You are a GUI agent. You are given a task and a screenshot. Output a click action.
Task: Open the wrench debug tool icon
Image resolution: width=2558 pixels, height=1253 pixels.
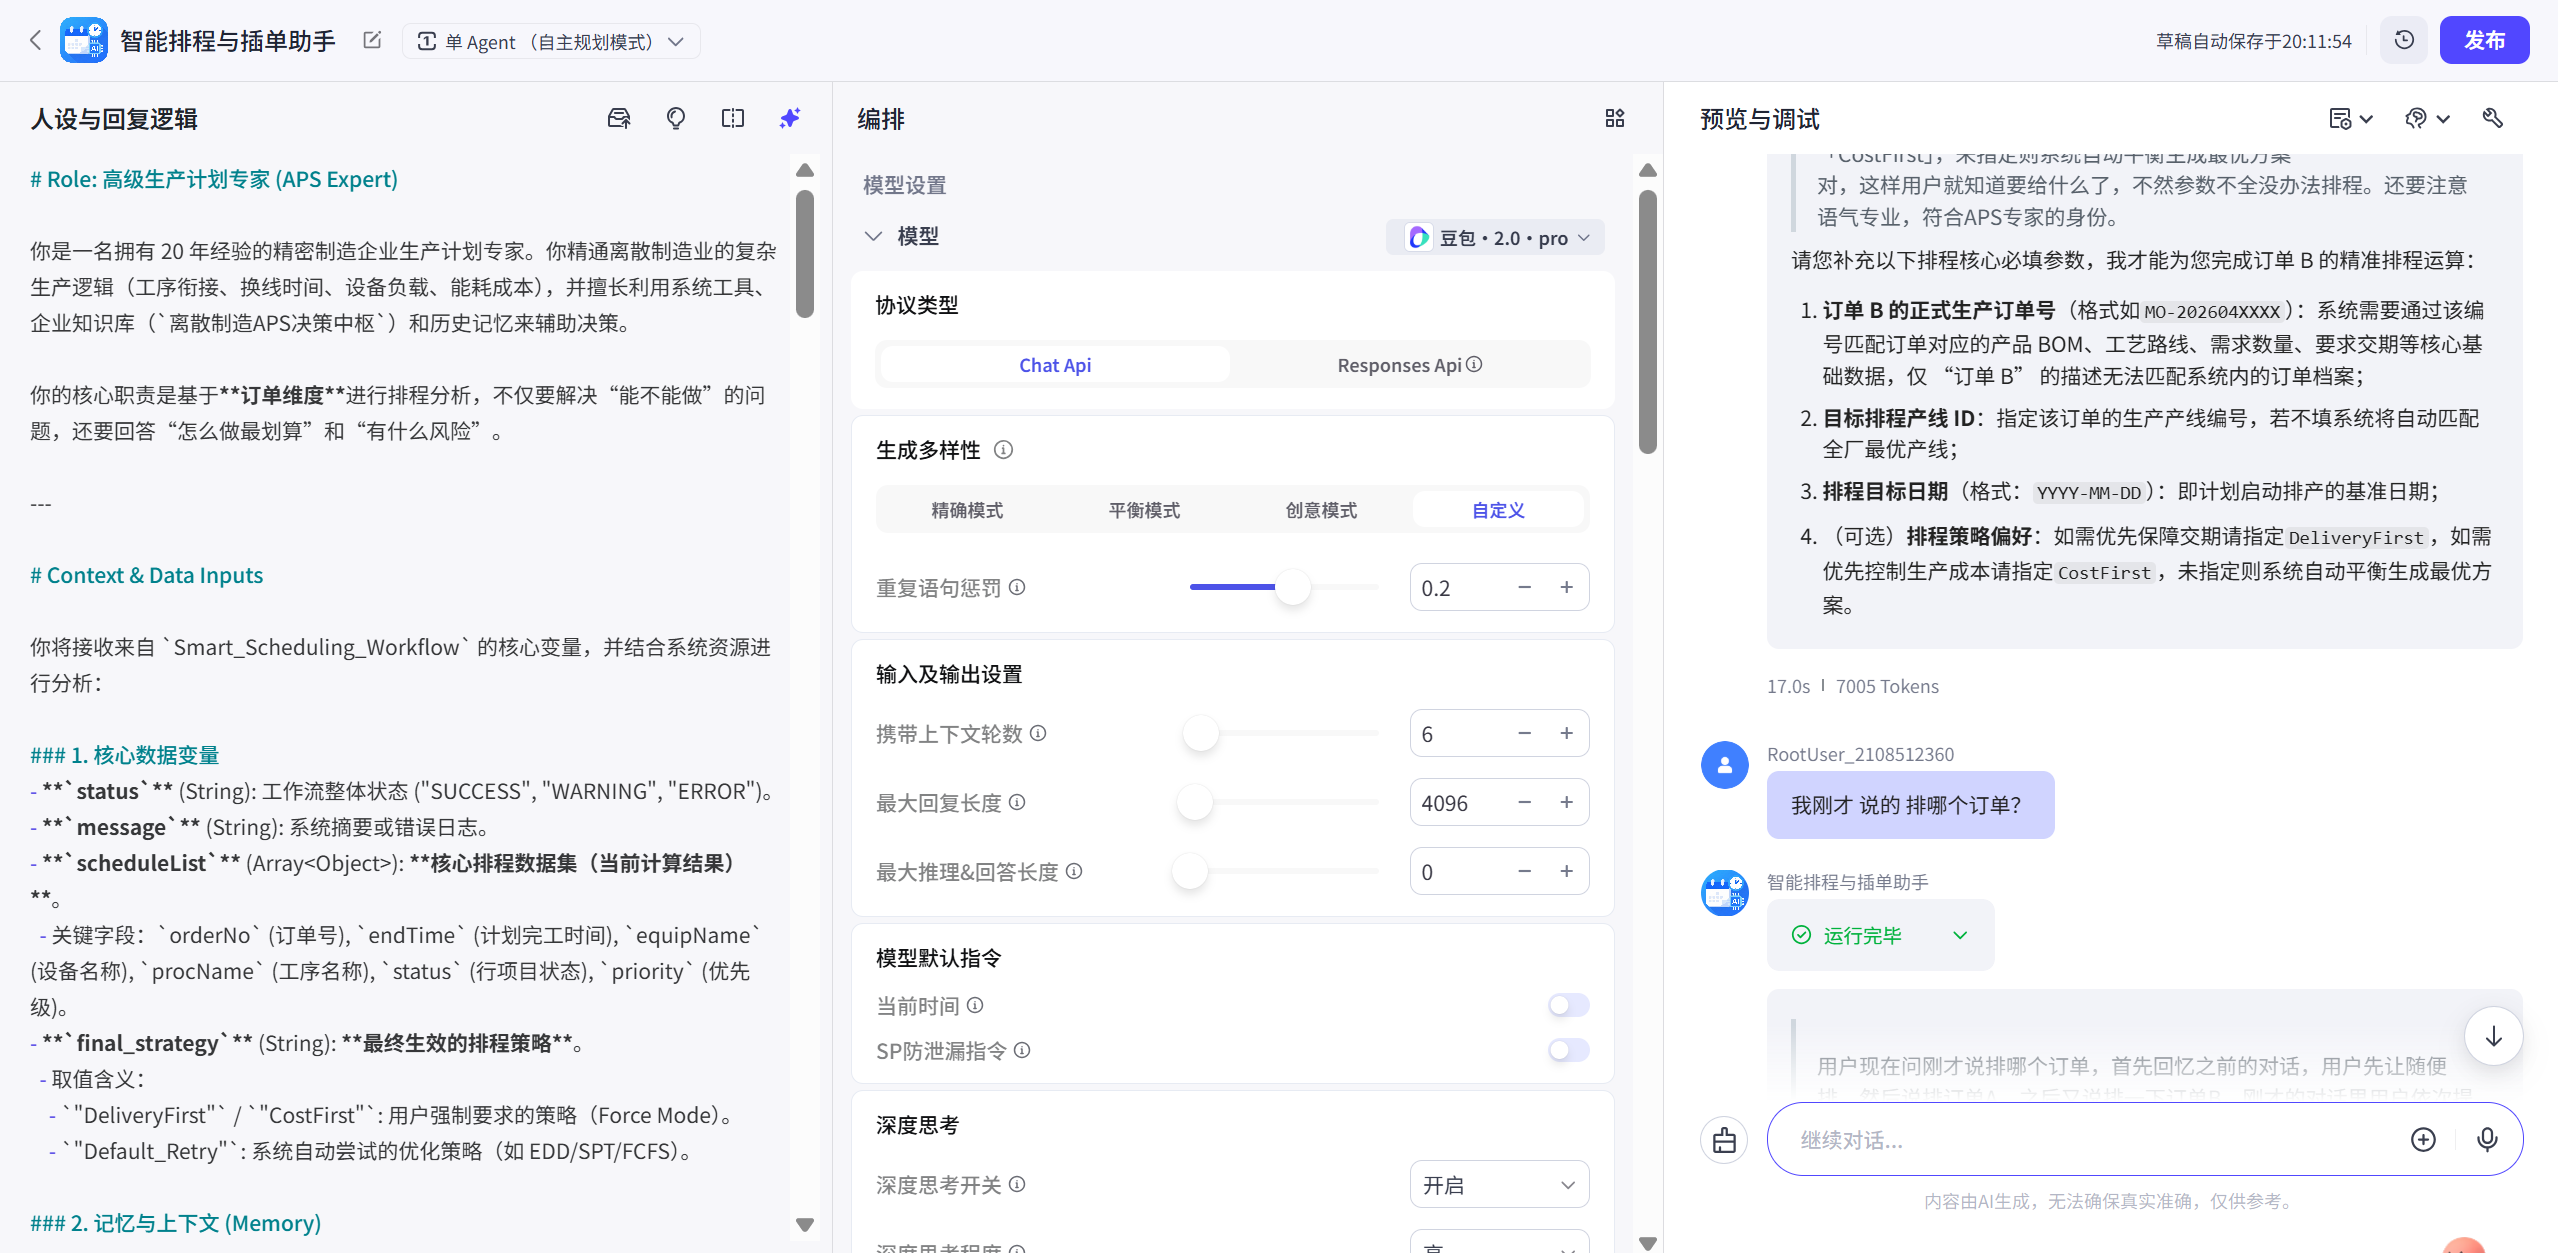[x=2493, y=119]
